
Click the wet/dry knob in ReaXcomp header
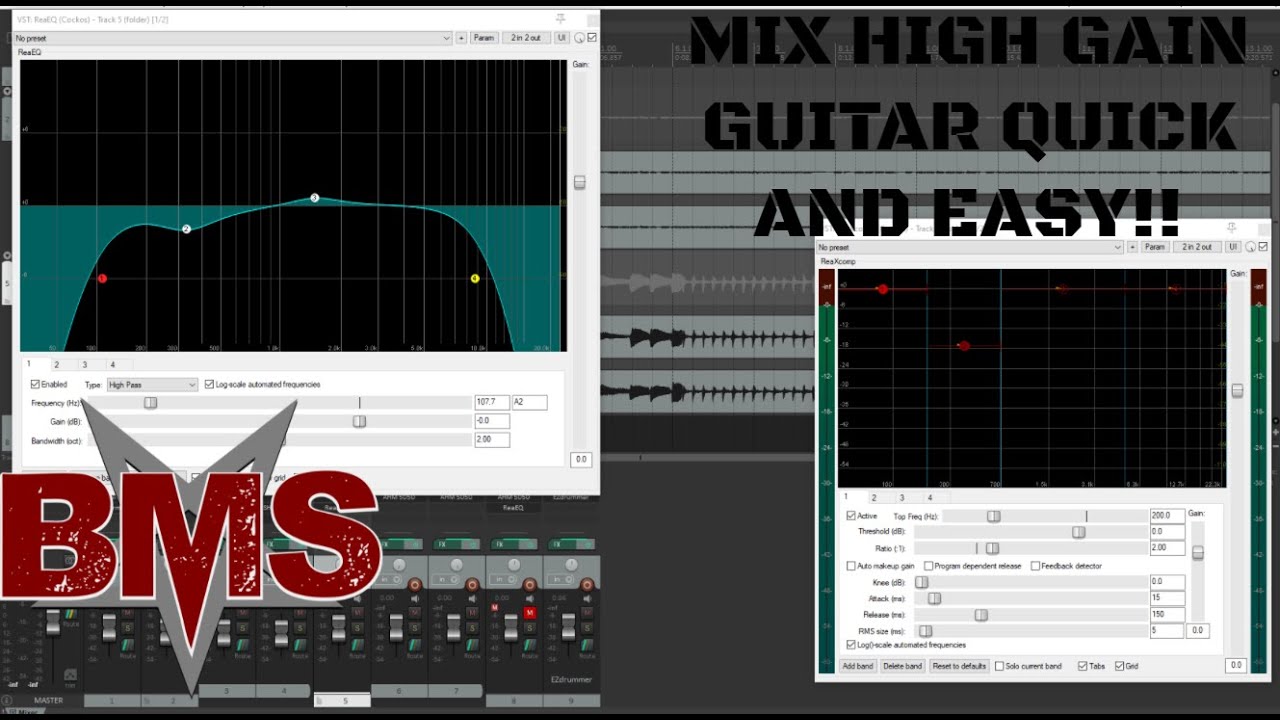1251,247
